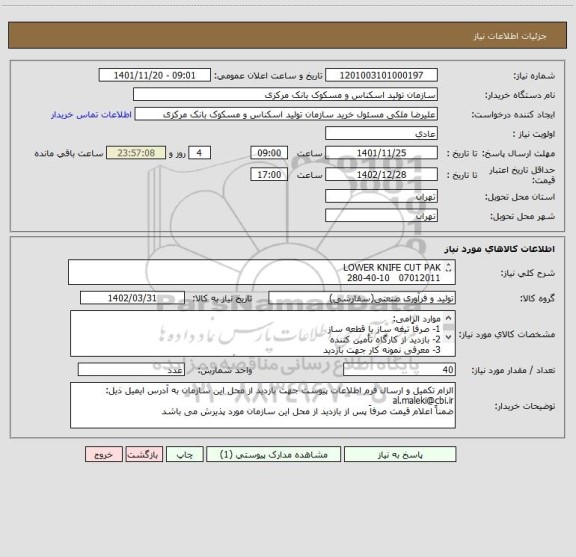Click need date field 1402/03/31
Viewport: 576px width, 557px height.
click(x=132, y=298)
